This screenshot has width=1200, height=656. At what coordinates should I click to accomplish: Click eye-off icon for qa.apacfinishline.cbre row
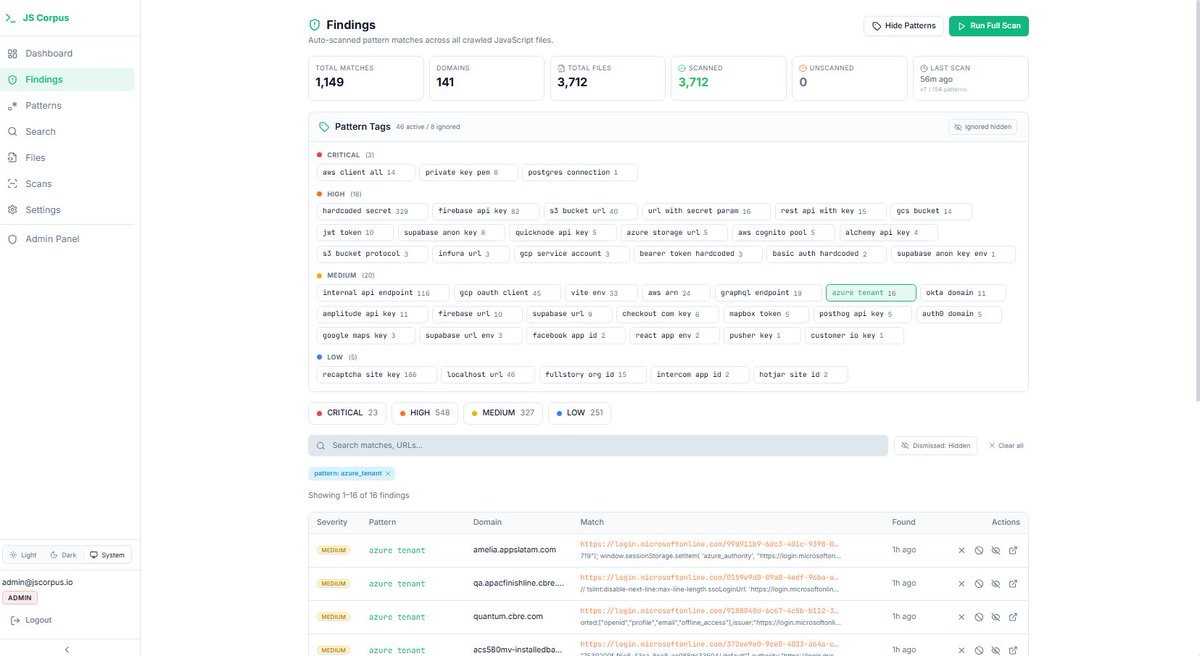(x=996, y=583)
